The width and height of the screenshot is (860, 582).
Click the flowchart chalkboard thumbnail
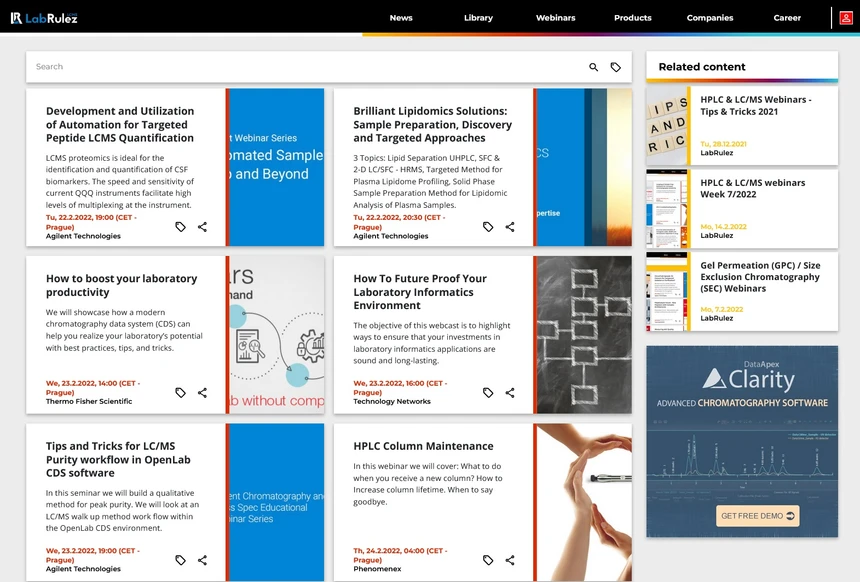click(x=584, y=335)
